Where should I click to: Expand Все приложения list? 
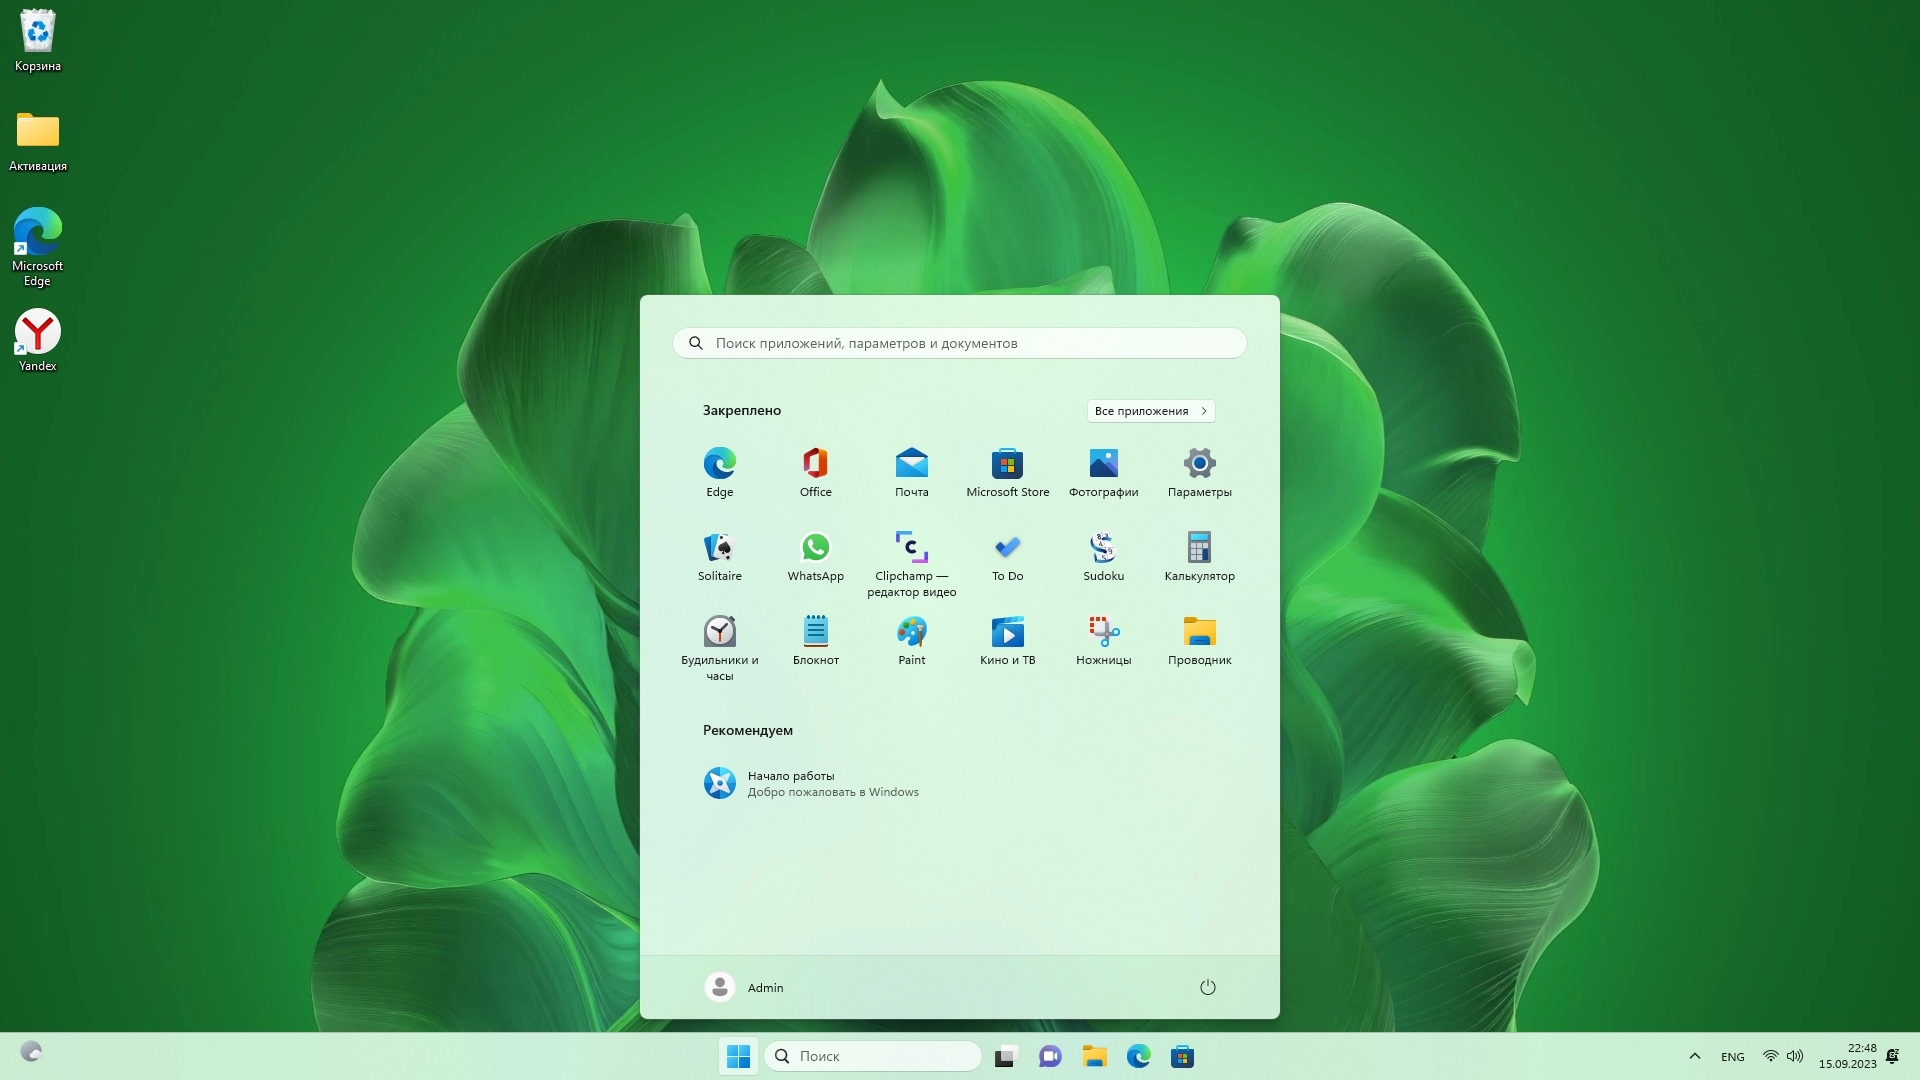click(x=1150, y=411)
